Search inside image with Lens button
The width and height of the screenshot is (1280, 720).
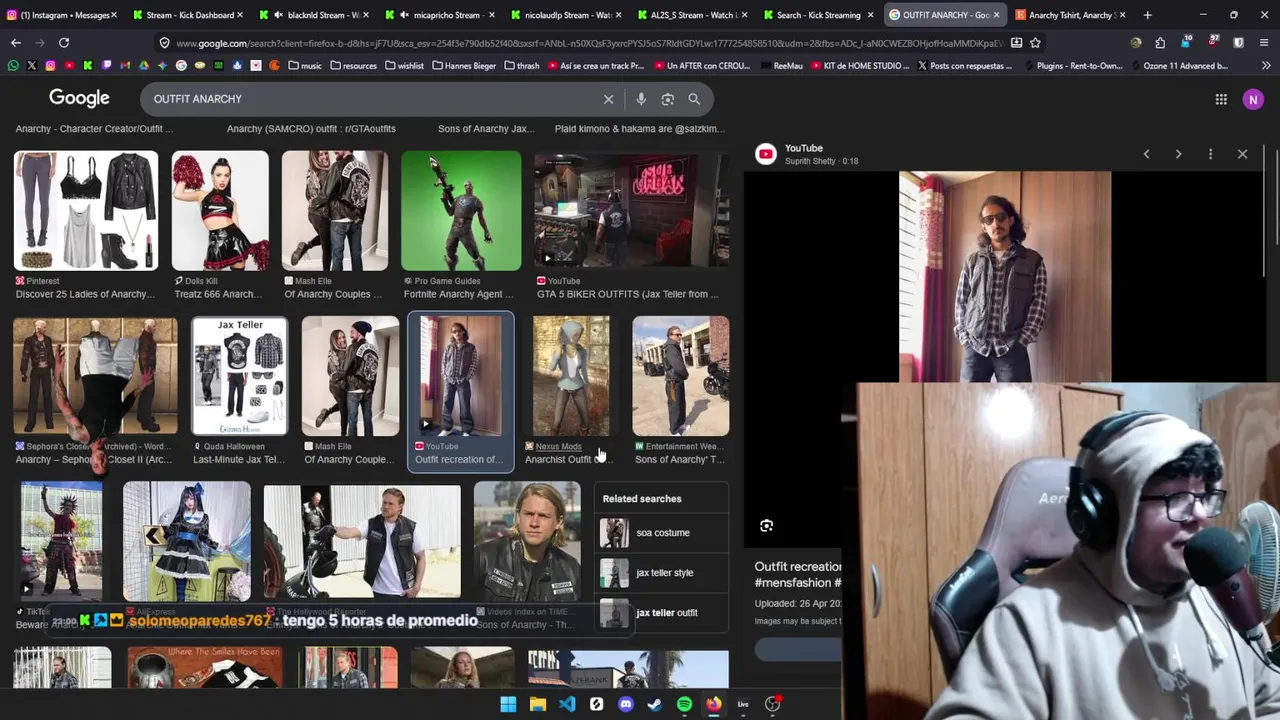pos(767,526)
